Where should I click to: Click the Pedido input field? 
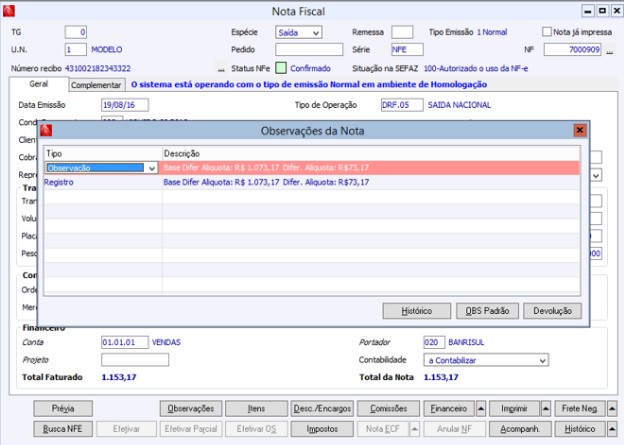309,49
